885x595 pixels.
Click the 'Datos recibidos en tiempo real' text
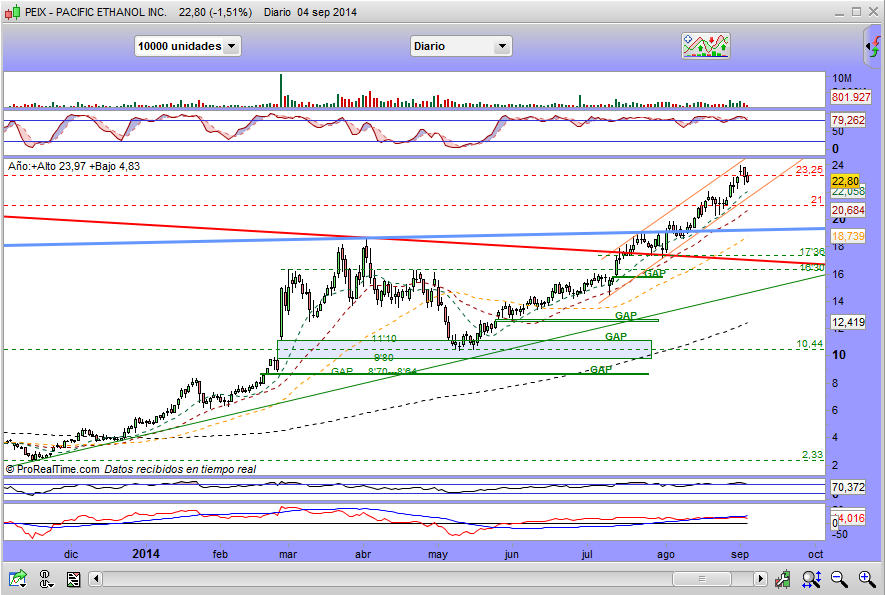pyautogui.click(x=180, y=469)
